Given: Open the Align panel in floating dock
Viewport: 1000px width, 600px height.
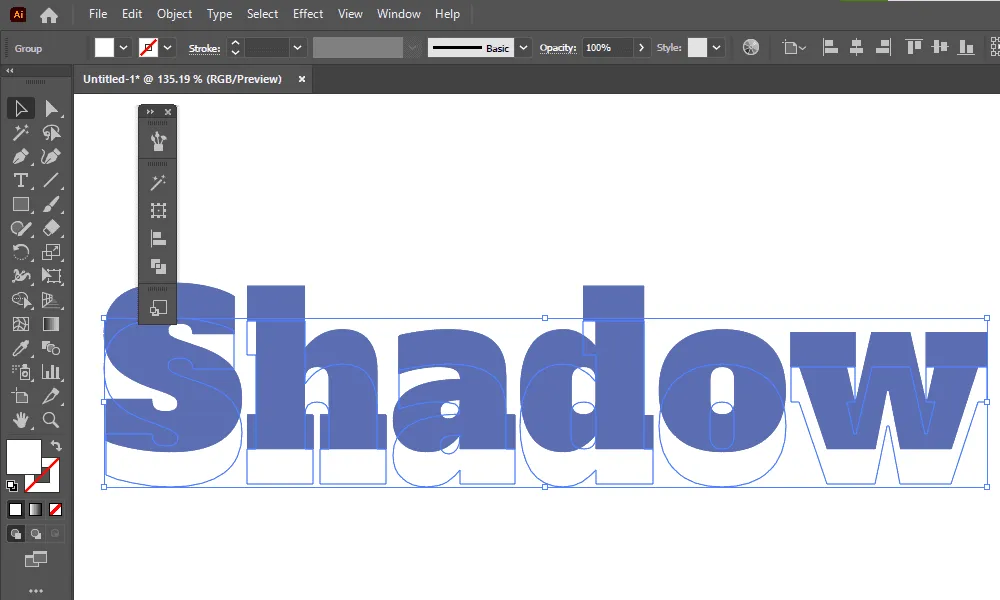Looking at the screenshot, I should click(x=158, y=238).
